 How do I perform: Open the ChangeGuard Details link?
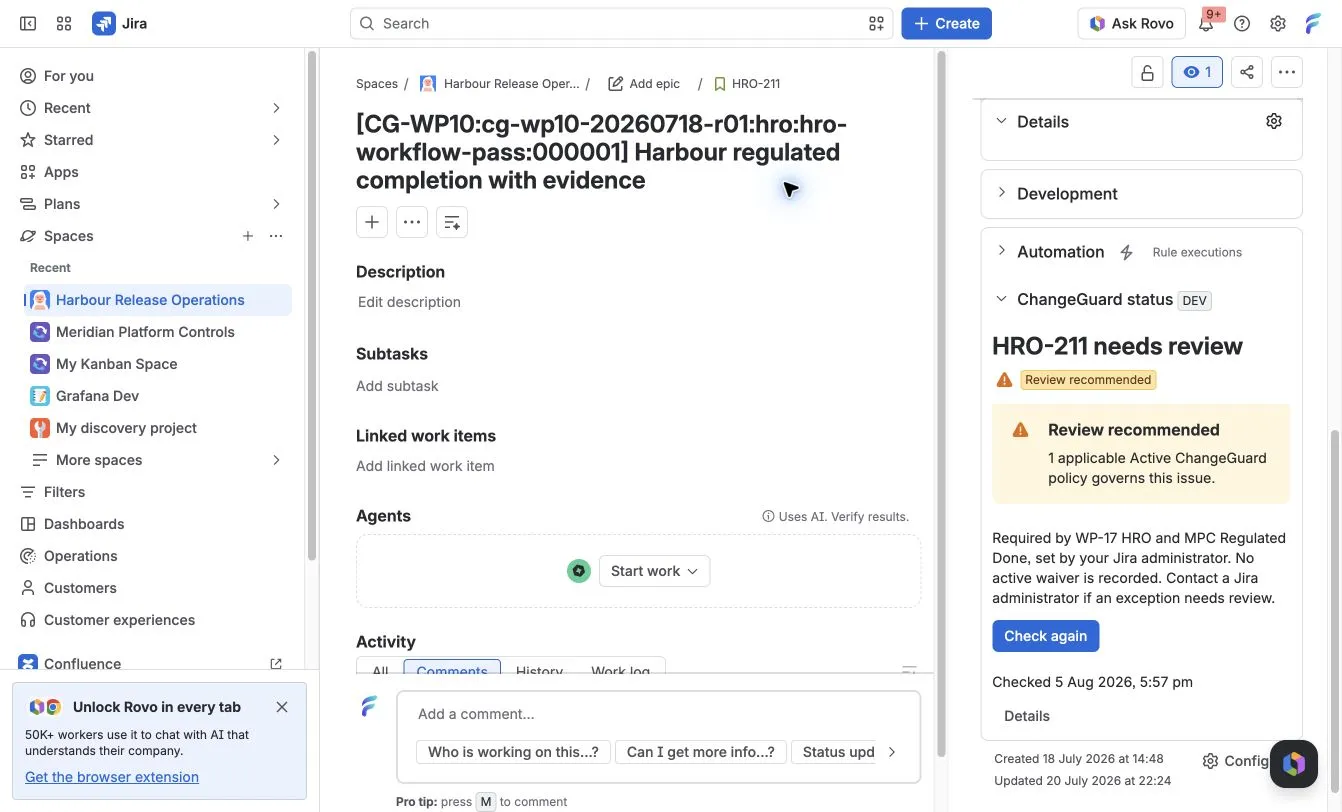1026,716
